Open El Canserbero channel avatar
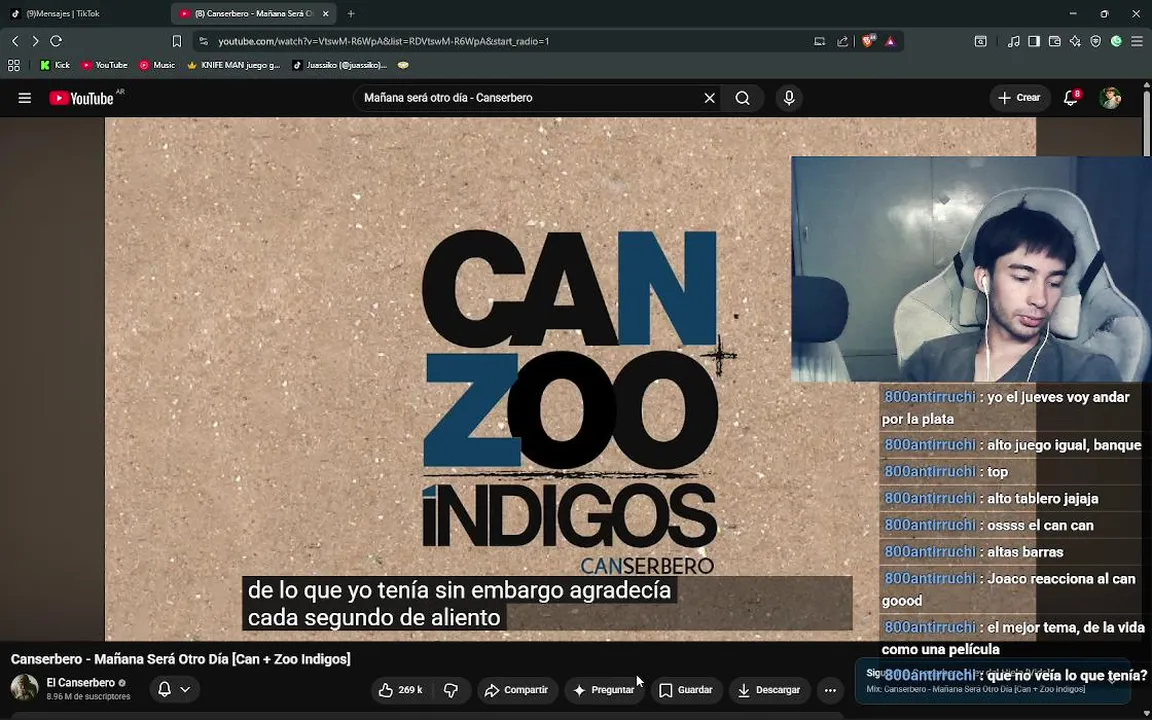This screenshot has height=720, width=1152. click(24, 688)
